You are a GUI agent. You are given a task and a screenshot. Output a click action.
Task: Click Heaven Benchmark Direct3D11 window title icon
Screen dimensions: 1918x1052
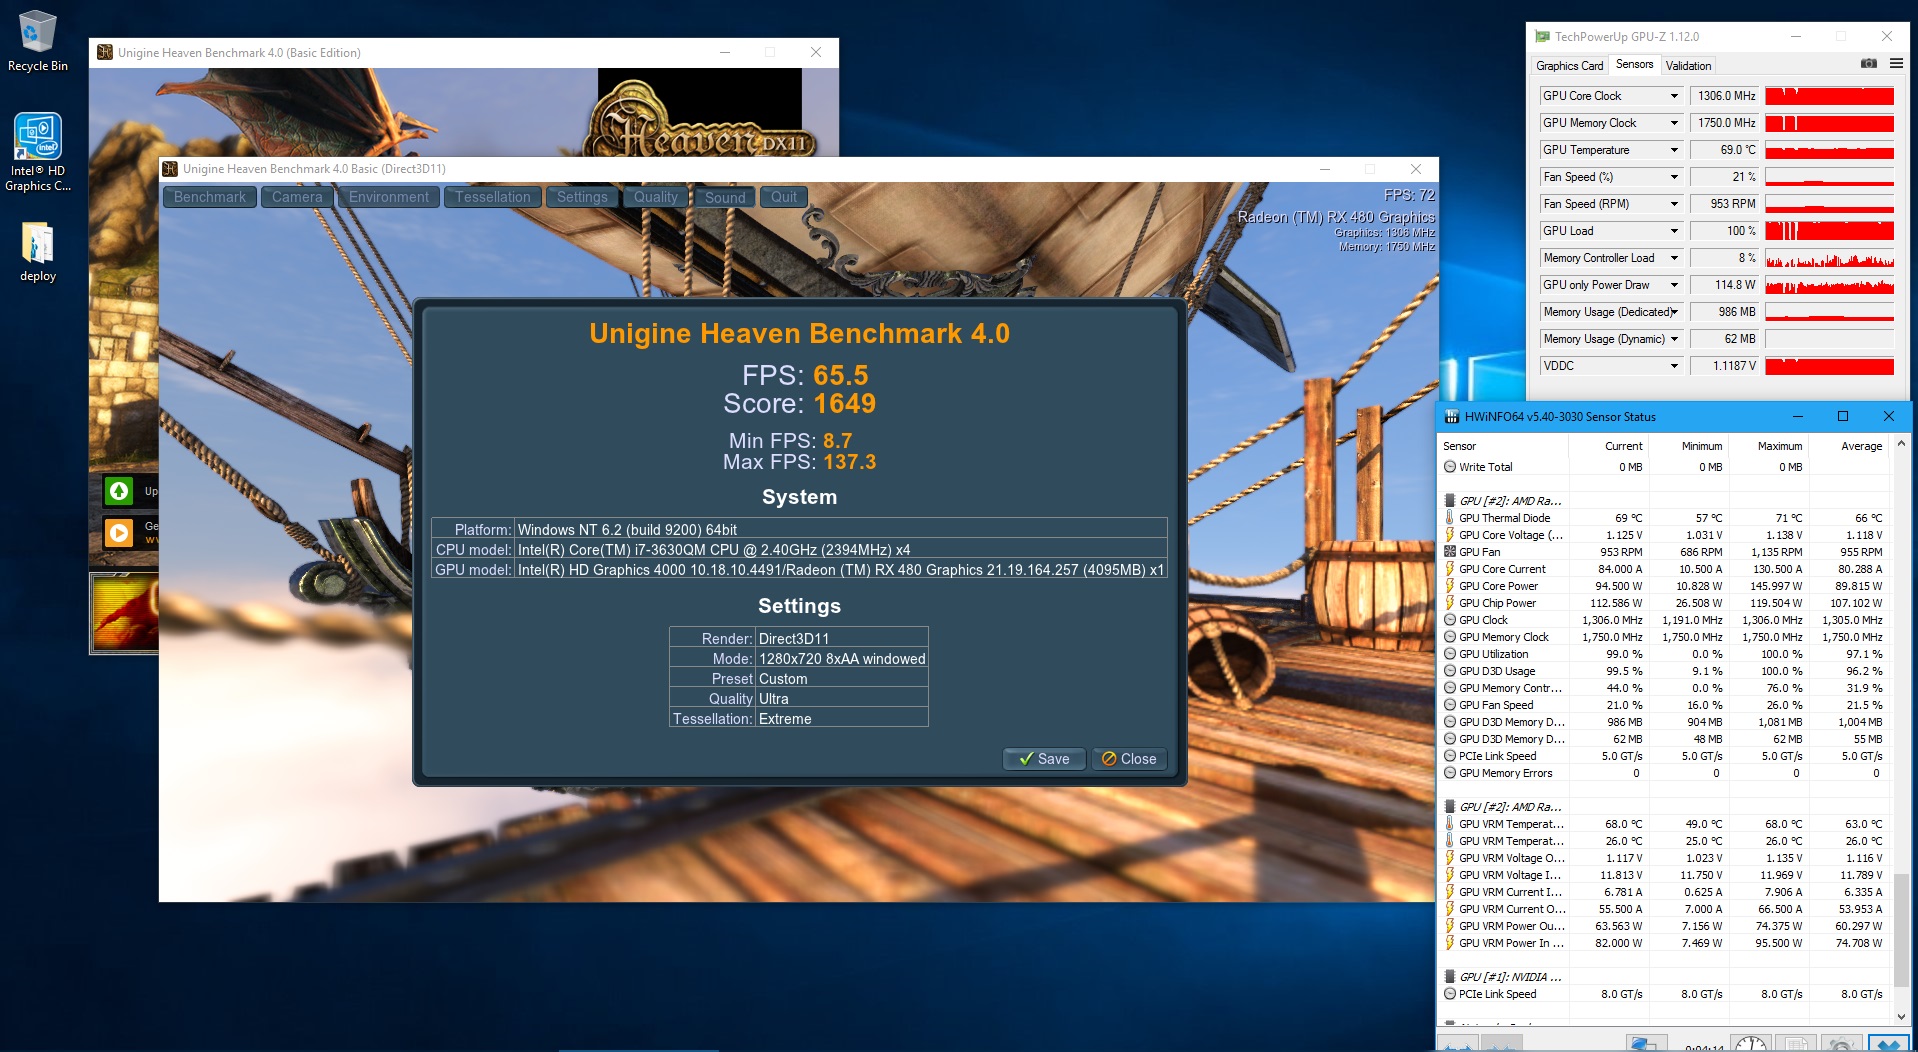coord(170,169)
